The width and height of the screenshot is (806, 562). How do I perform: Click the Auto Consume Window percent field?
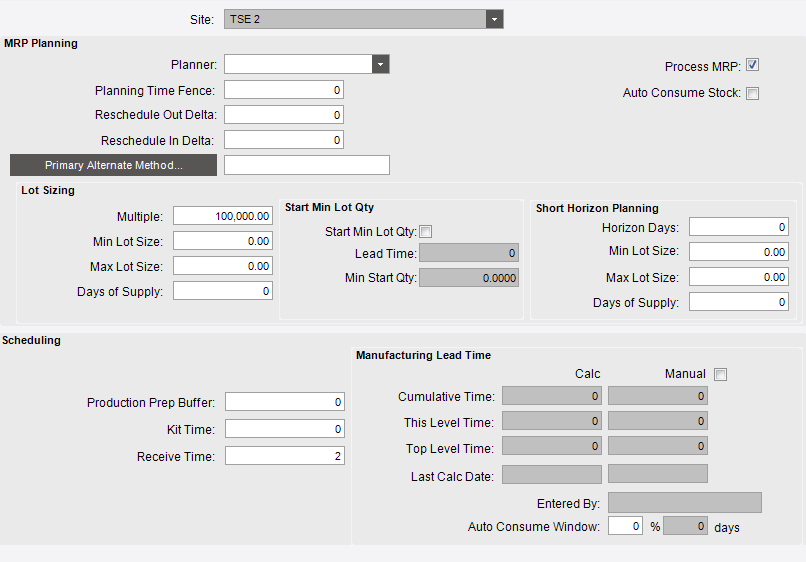pyautogui.click(x=625, y=526)
